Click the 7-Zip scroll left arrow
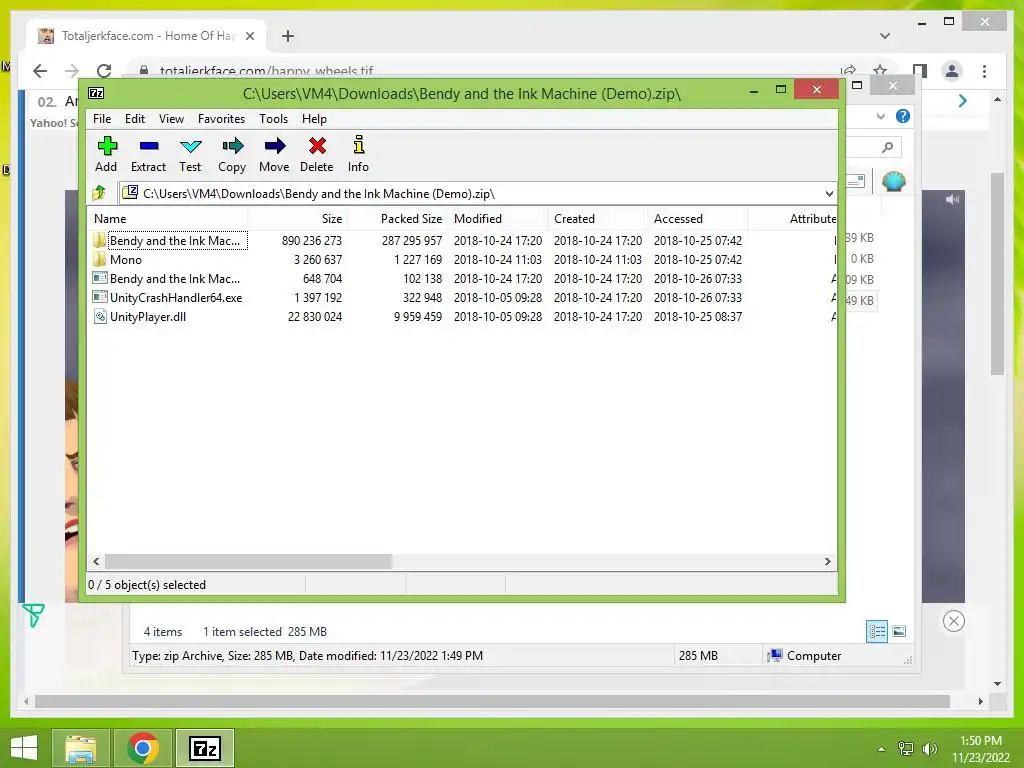Viewport: 1024px width, 768px height. click(x=97, y=562)
